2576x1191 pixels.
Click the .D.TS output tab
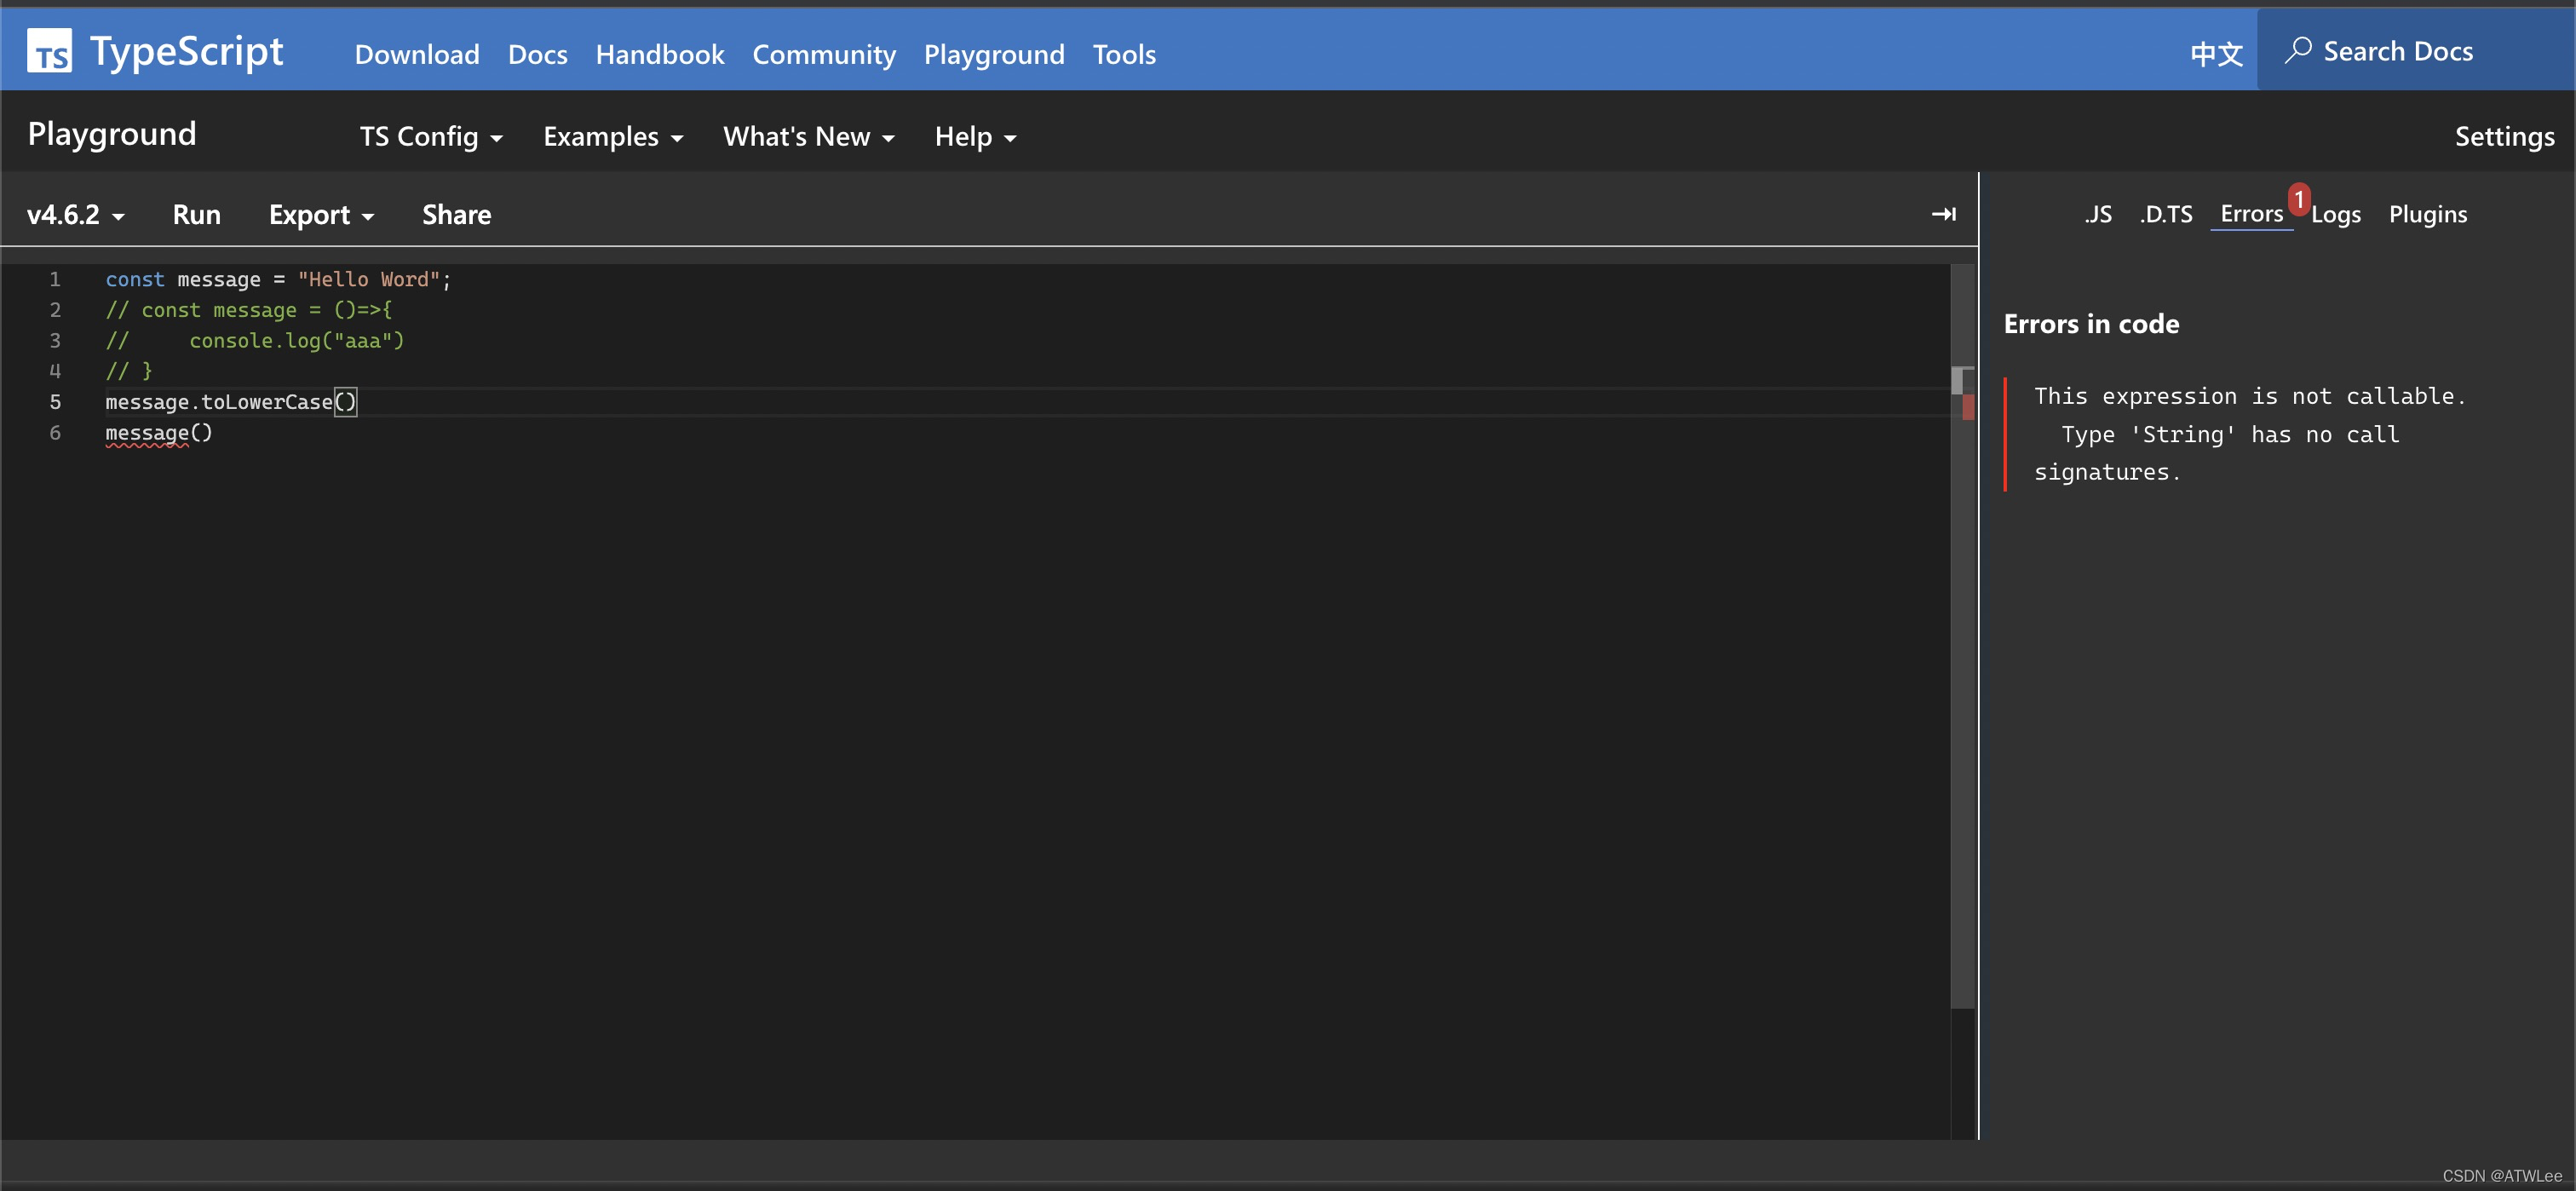2164,212
